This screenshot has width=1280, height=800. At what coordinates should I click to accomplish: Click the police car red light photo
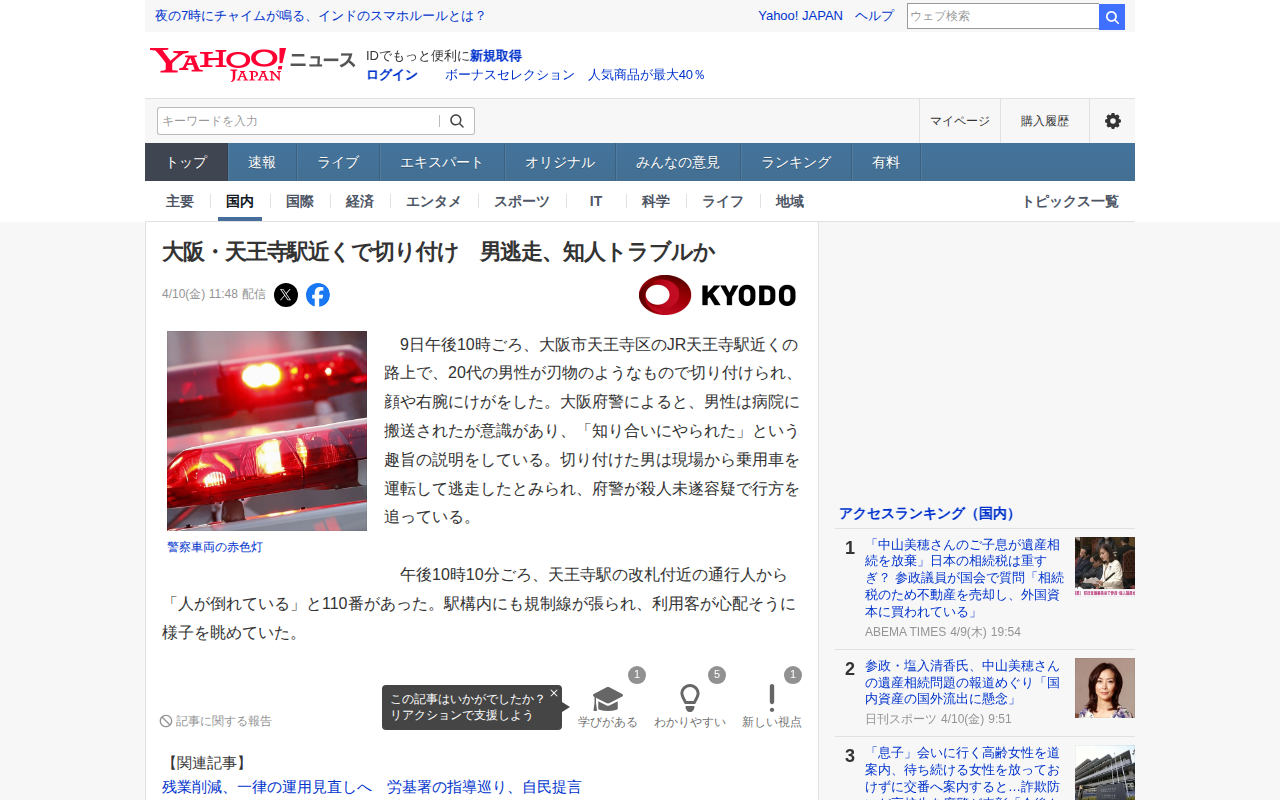(x=267, y=431)
